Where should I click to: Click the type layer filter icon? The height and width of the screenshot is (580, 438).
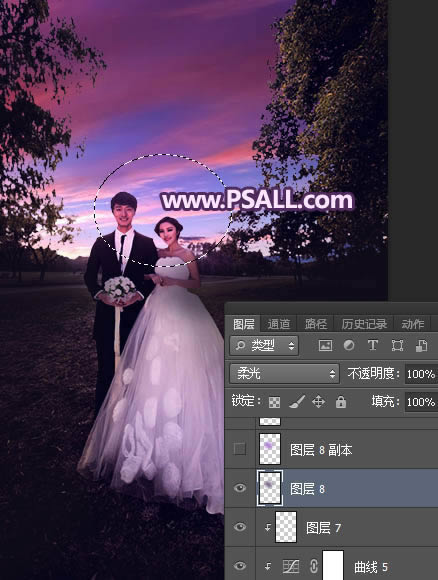click(x=373, y=345)
